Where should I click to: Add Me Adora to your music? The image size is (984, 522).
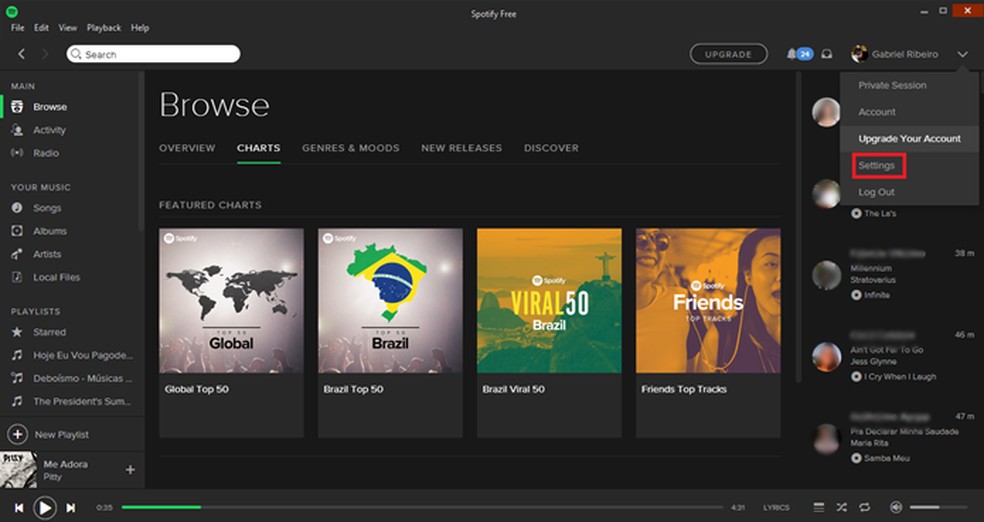130,469
